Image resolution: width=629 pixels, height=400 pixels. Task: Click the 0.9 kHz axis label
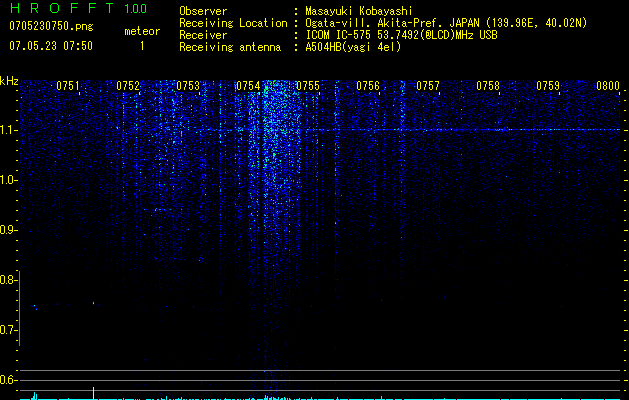coord(7,230)
